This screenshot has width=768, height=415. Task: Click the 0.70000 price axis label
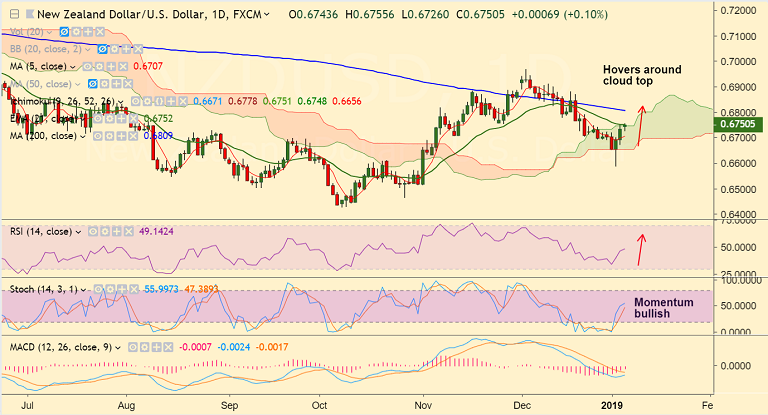point(738,62)
